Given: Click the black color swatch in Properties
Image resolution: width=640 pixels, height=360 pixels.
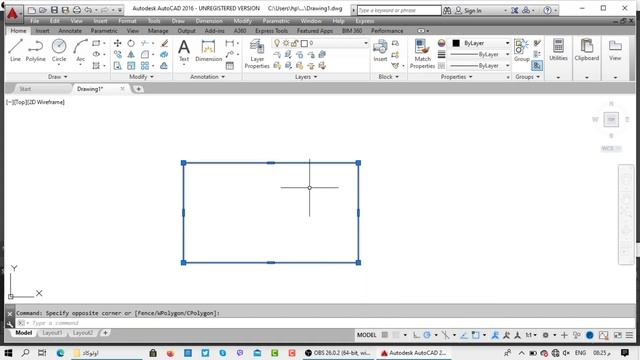Looking at the screenshot, I should pyautogui.click(x=456, y=43).
